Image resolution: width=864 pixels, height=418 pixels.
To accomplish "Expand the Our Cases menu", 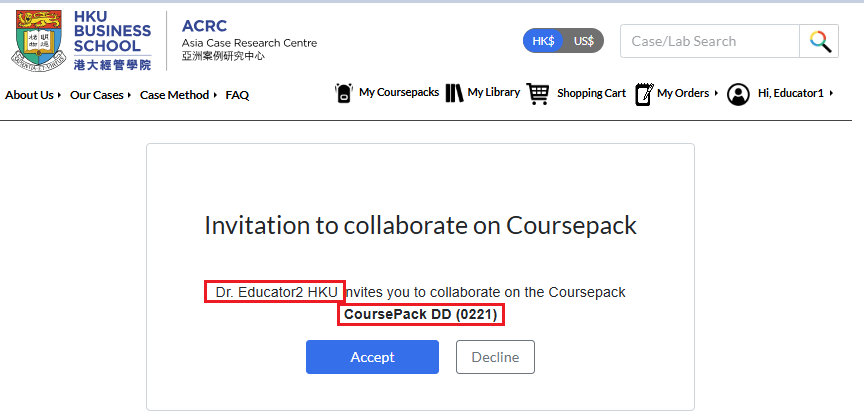I will click(100, 95).
